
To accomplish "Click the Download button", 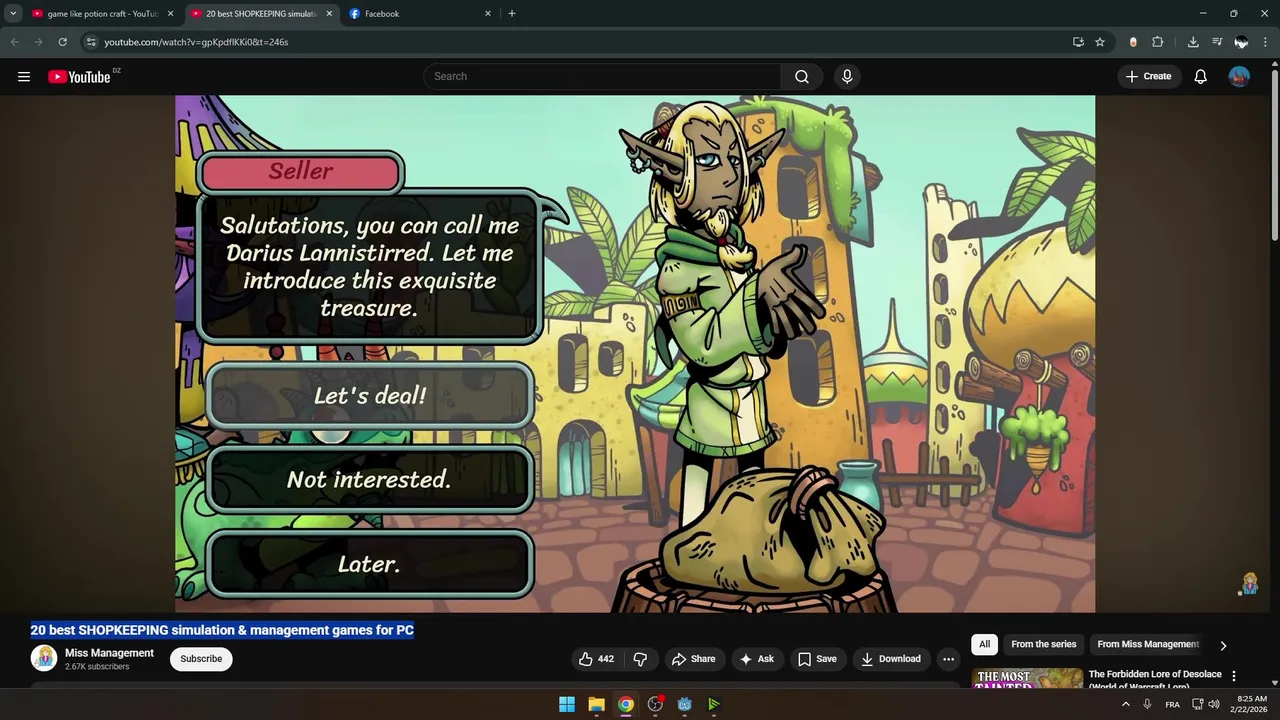I will tap(891, 659).
